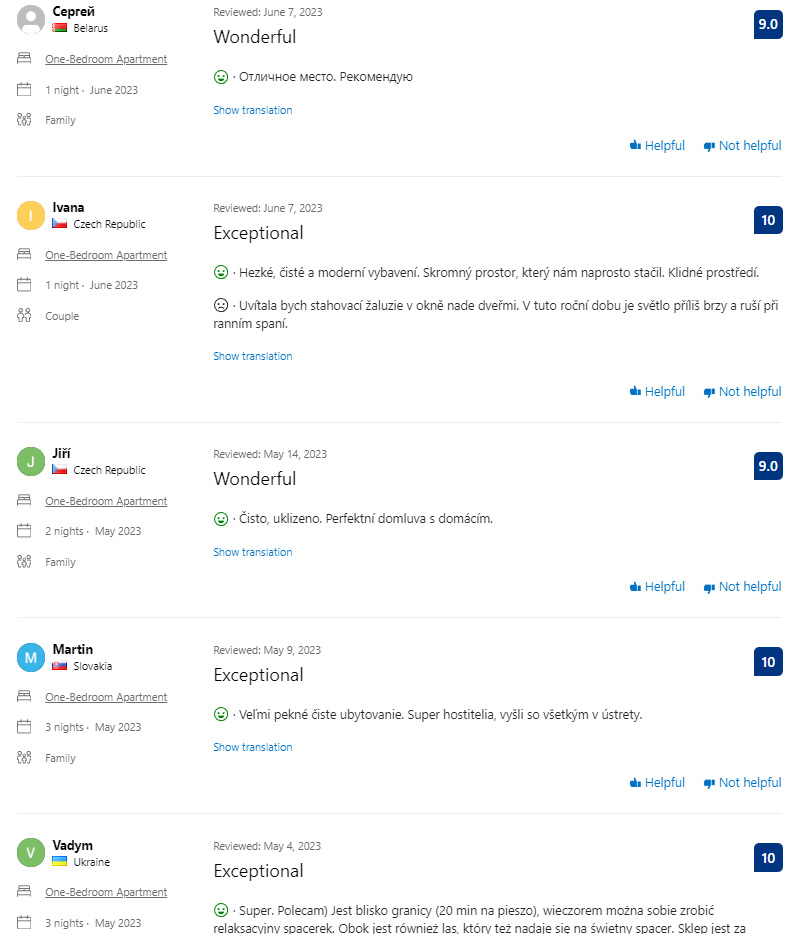Click thumbs-up icon on Martin's review
This screenshot has height=934, width=801.
coord(635,783)
